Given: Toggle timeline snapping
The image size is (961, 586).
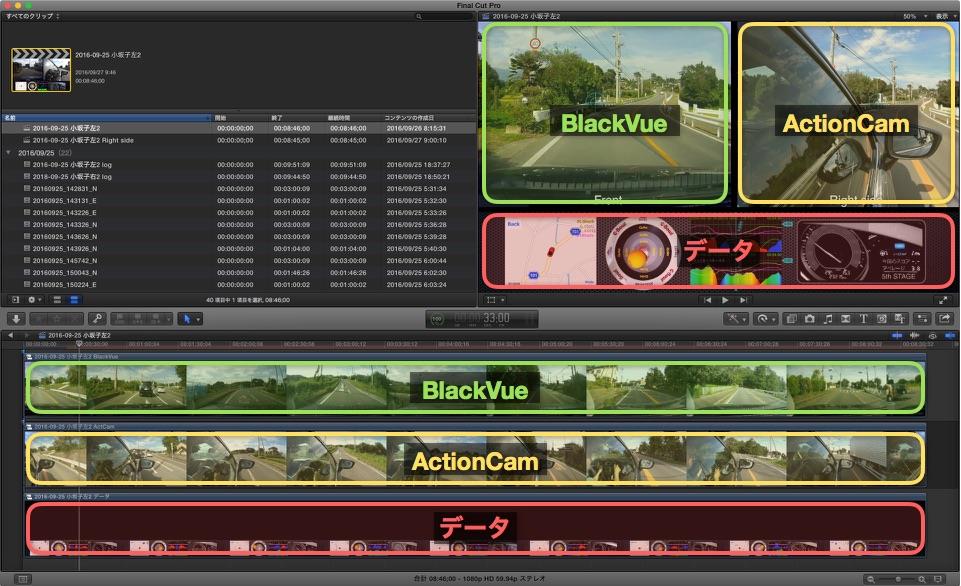Looking at the screenshot, I should click(950, 335).
